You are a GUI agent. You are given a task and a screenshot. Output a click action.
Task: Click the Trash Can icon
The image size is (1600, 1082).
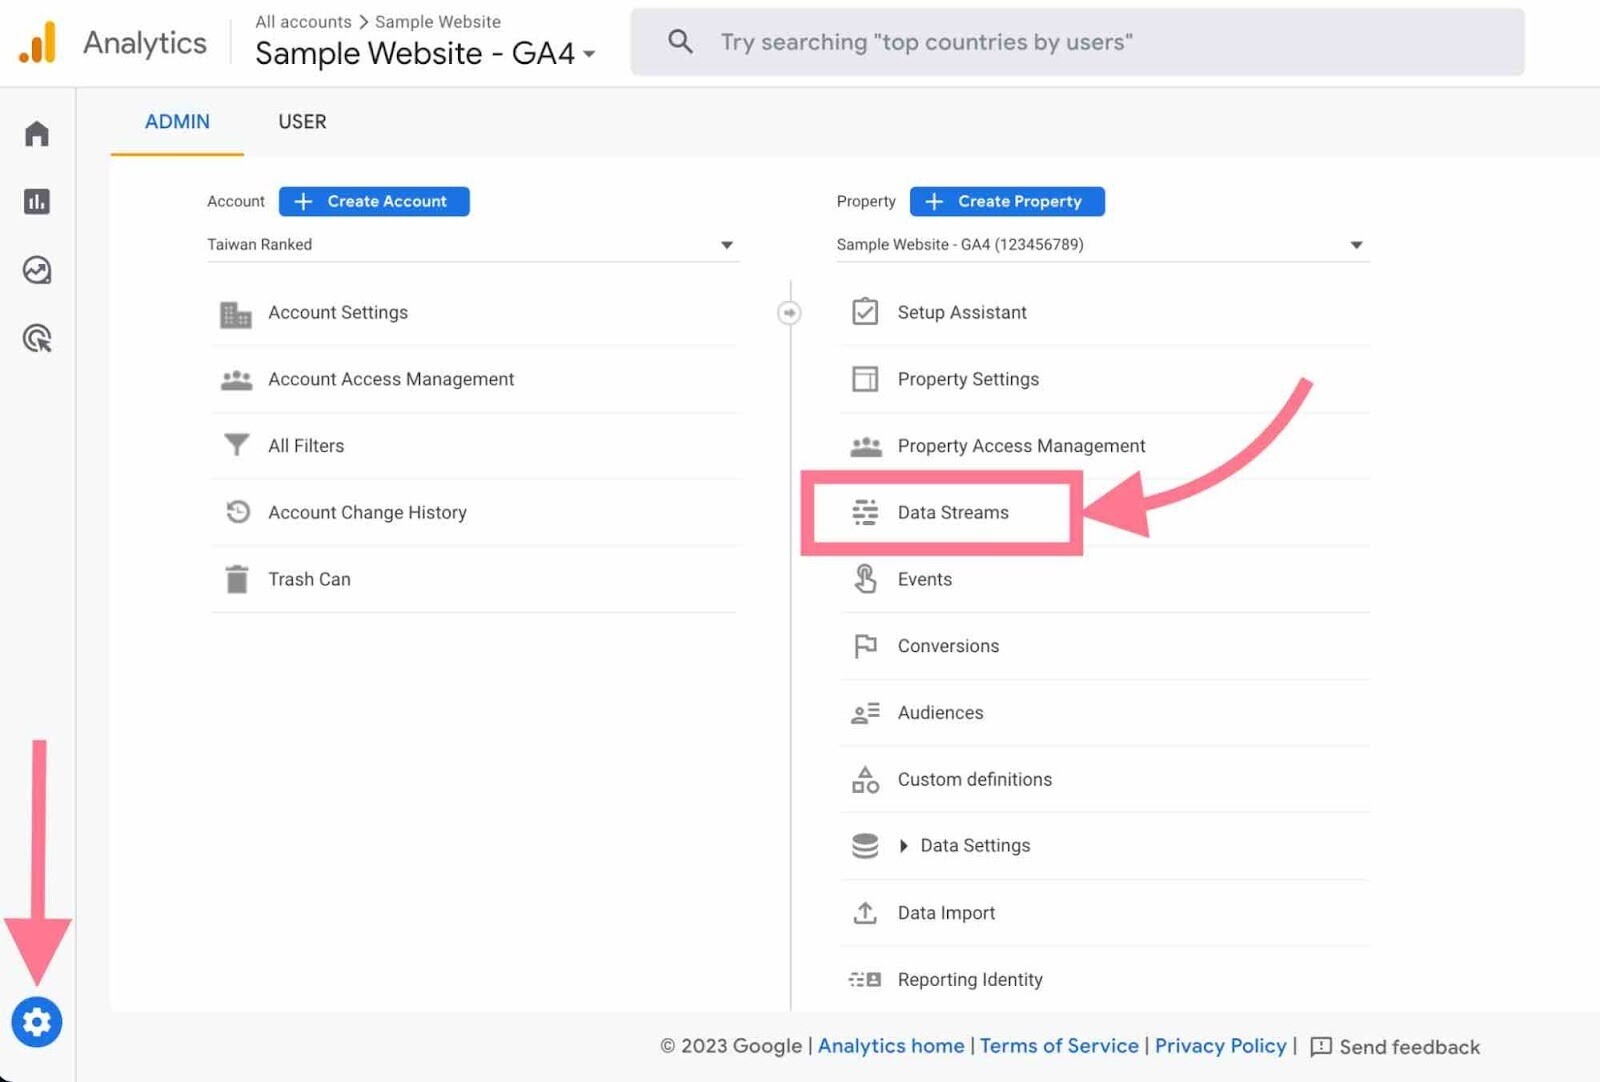point(236,578)
